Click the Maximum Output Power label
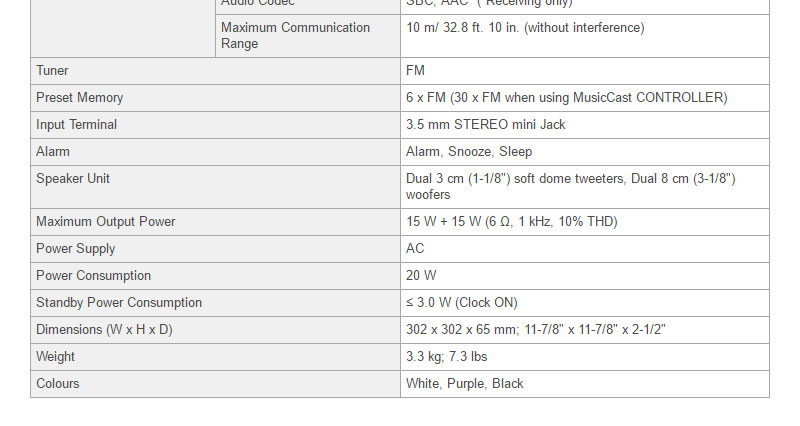800x426 pixels. (105, 222)
